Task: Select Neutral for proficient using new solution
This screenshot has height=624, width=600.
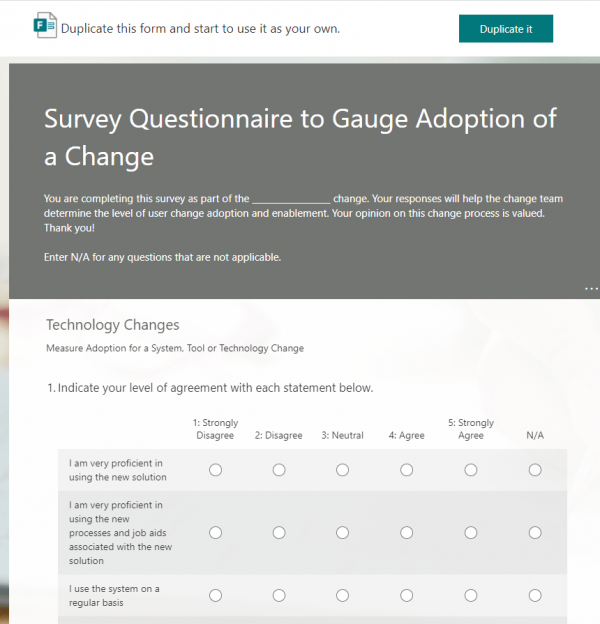Action: coord(342,470)
